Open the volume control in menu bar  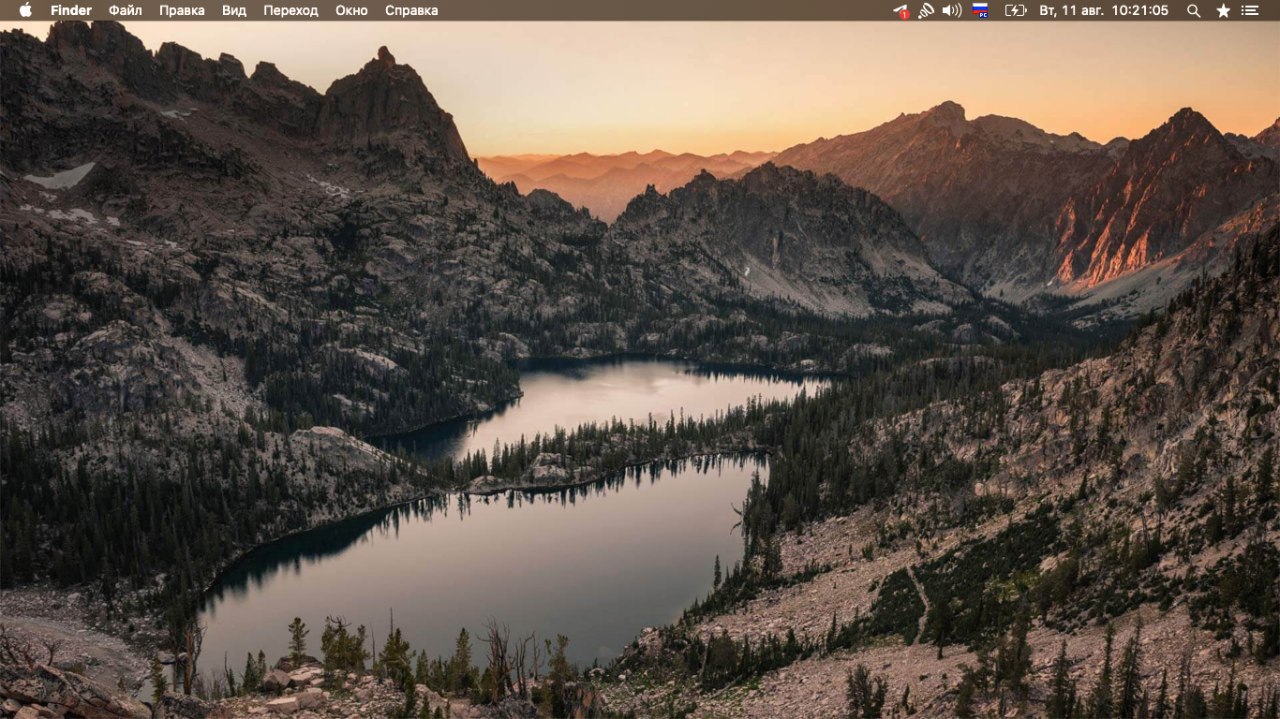pyautogui.click(x=952, y=10)
